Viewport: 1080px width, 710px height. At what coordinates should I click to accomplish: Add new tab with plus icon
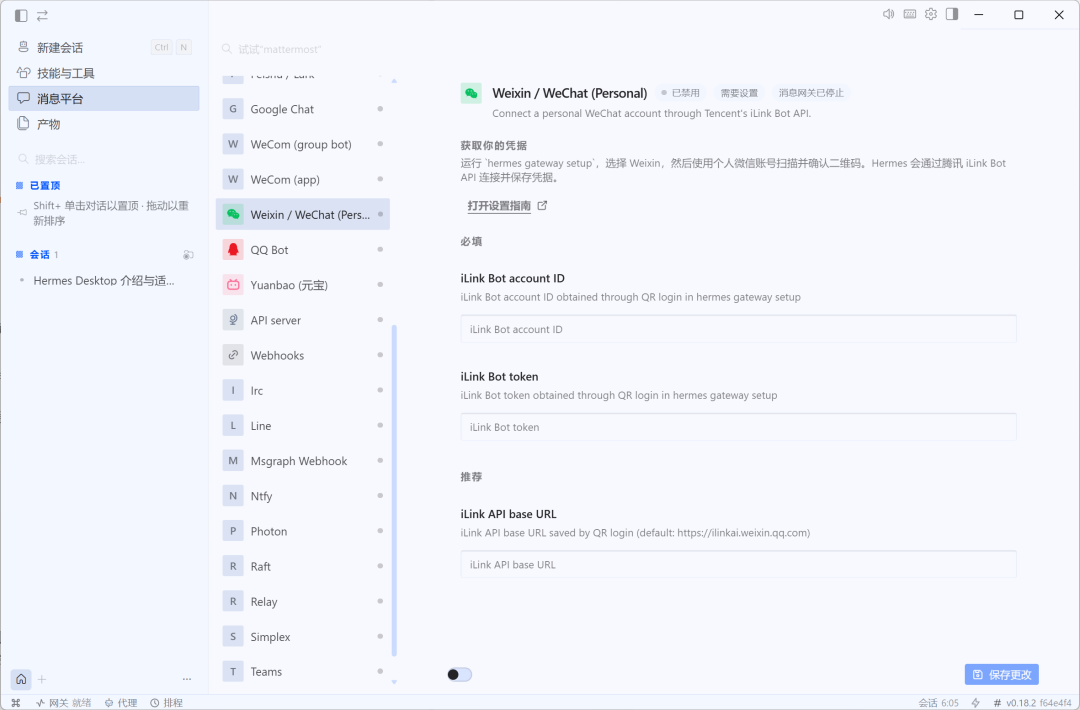(x=42, y=679)
